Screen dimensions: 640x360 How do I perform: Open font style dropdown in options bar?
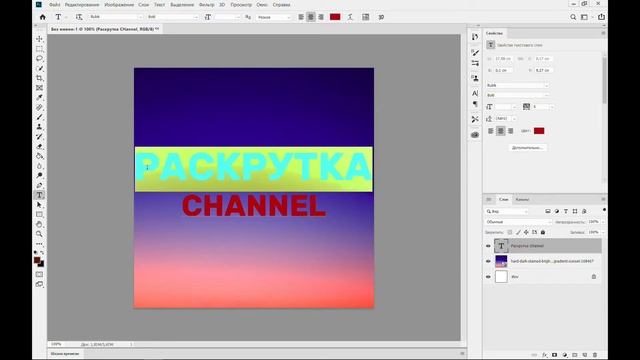click(x=172, y=17)
